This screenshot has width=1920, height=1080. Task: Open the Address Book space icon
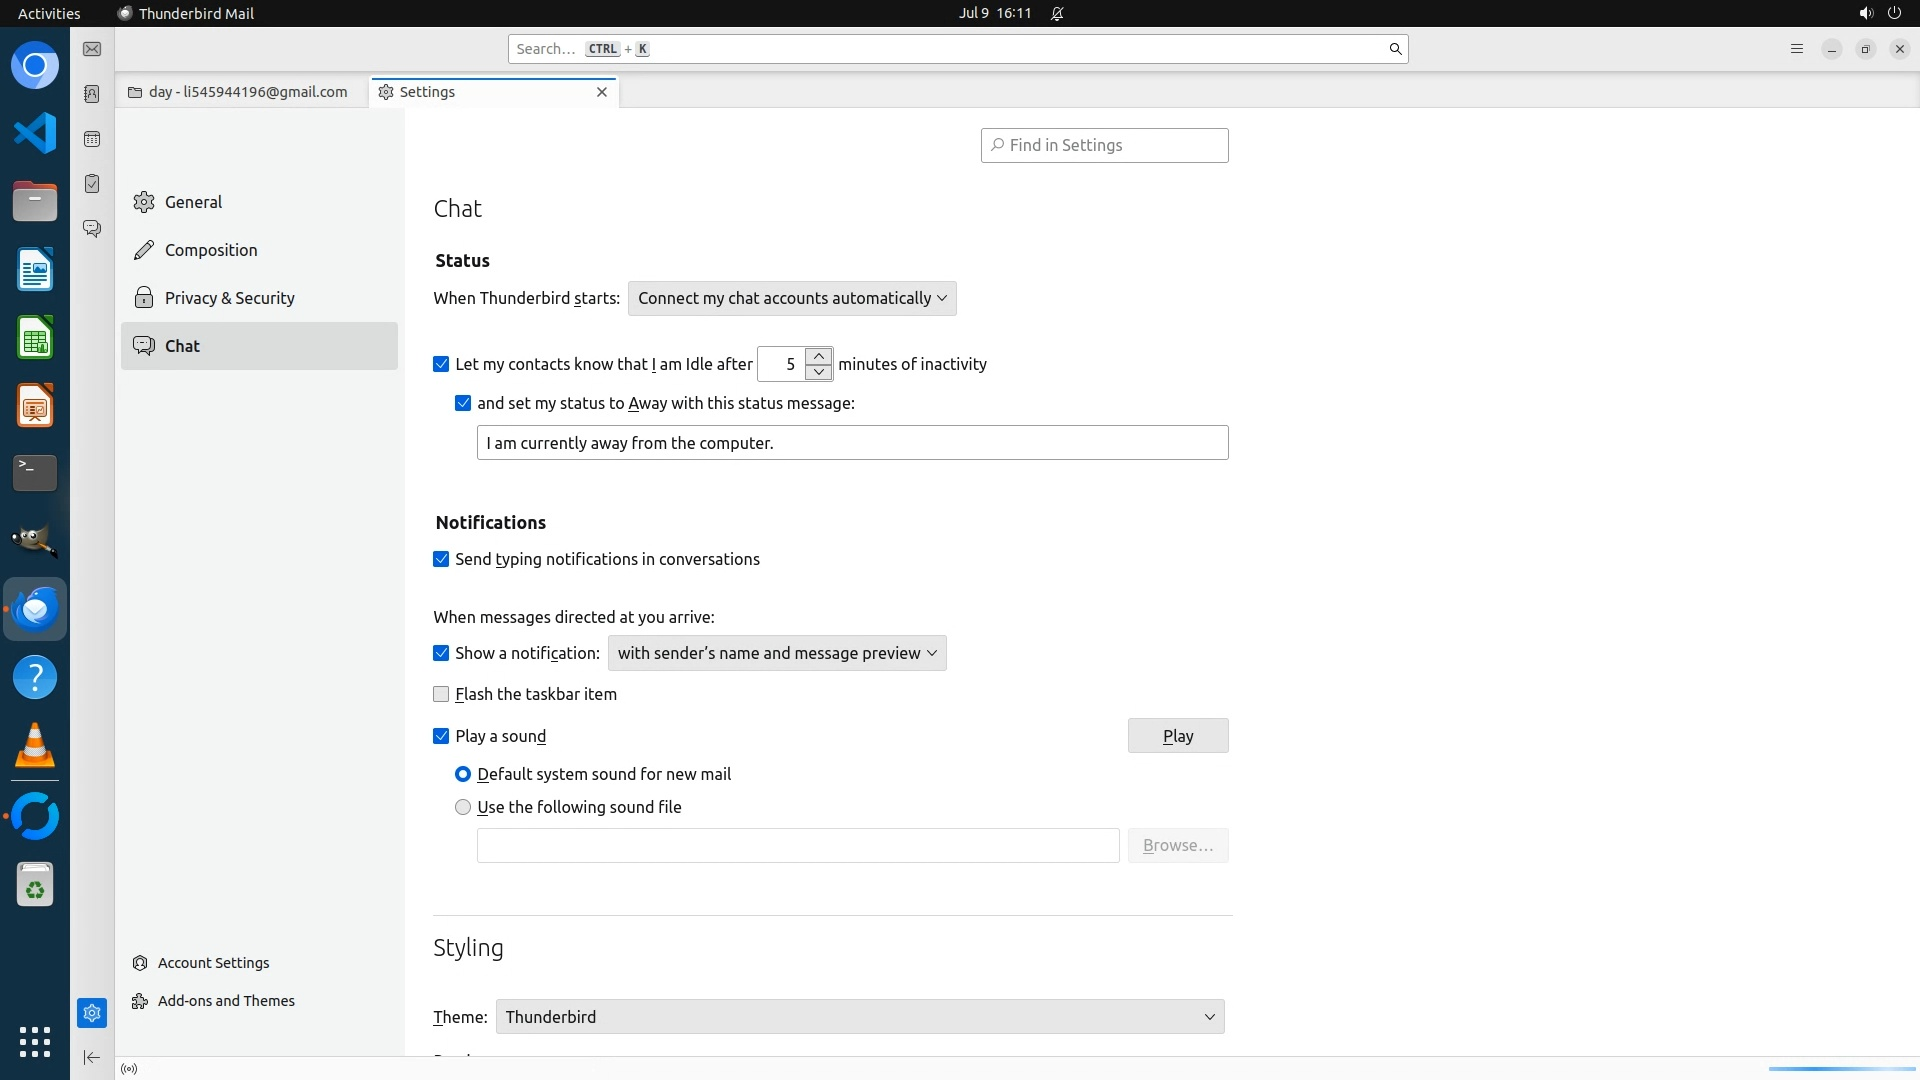(x=92, y=94)
